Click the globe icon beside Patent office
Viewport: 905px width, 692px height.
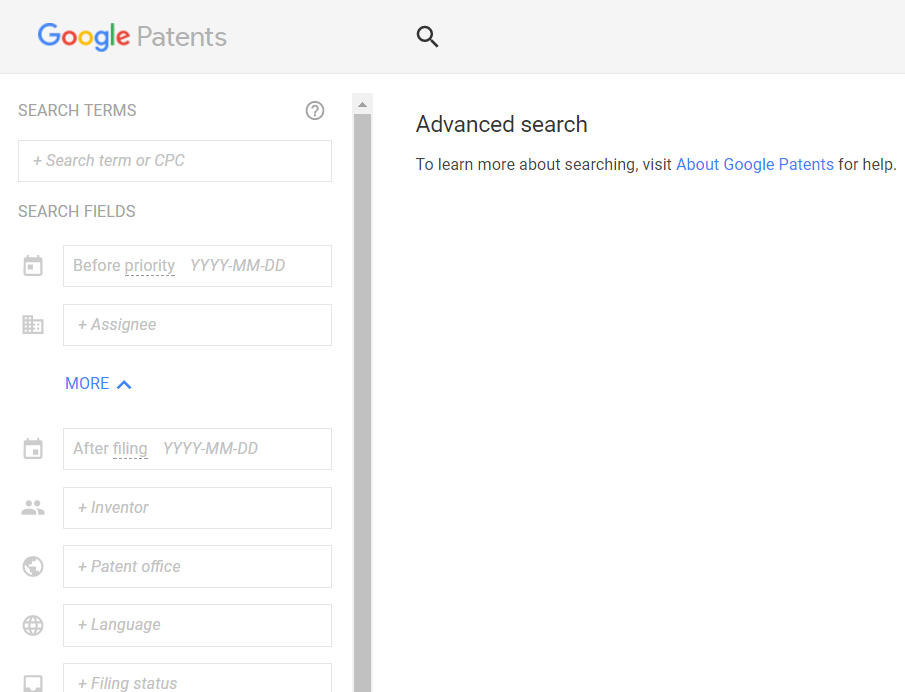tap(33, 567)
